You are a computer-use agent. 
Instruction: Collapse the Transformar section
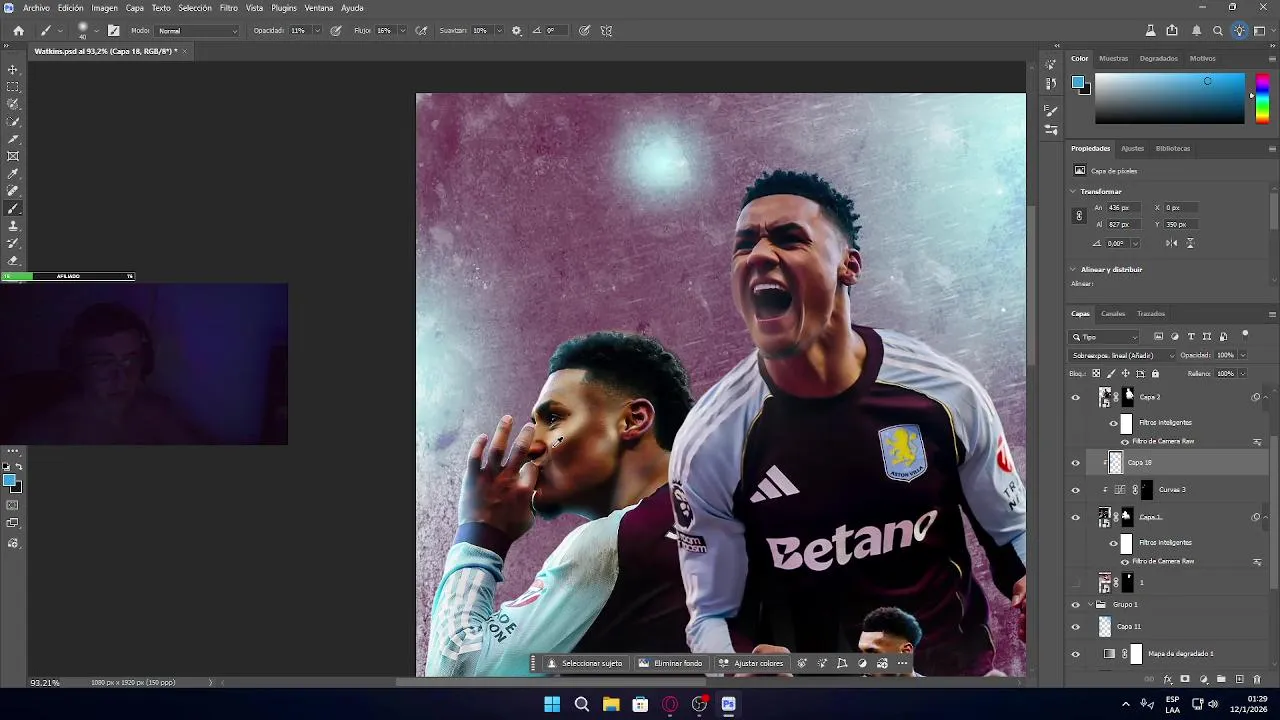(1073, 191)
